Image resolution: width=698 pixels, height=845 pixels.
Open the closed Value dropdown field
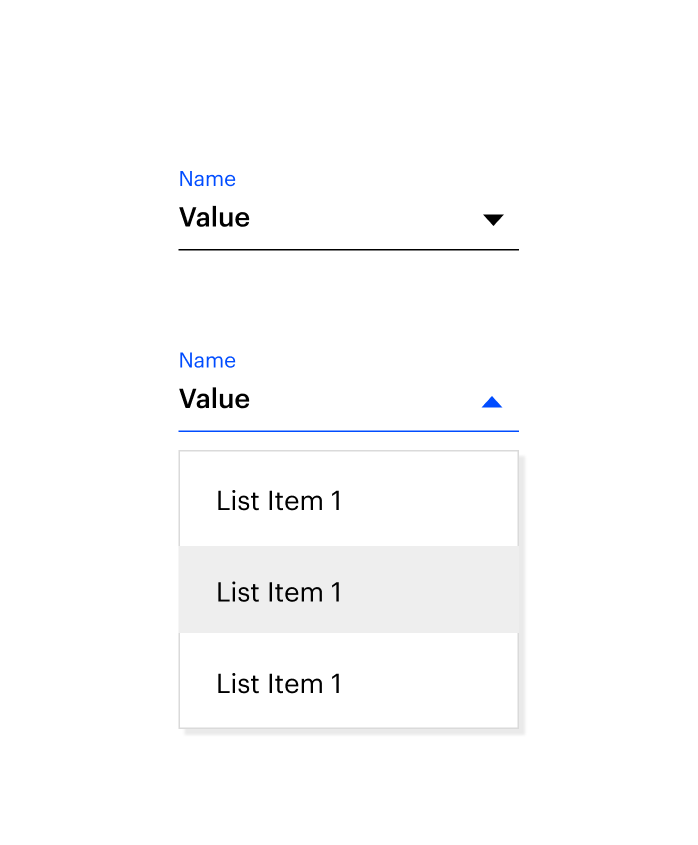click(348, 219)
